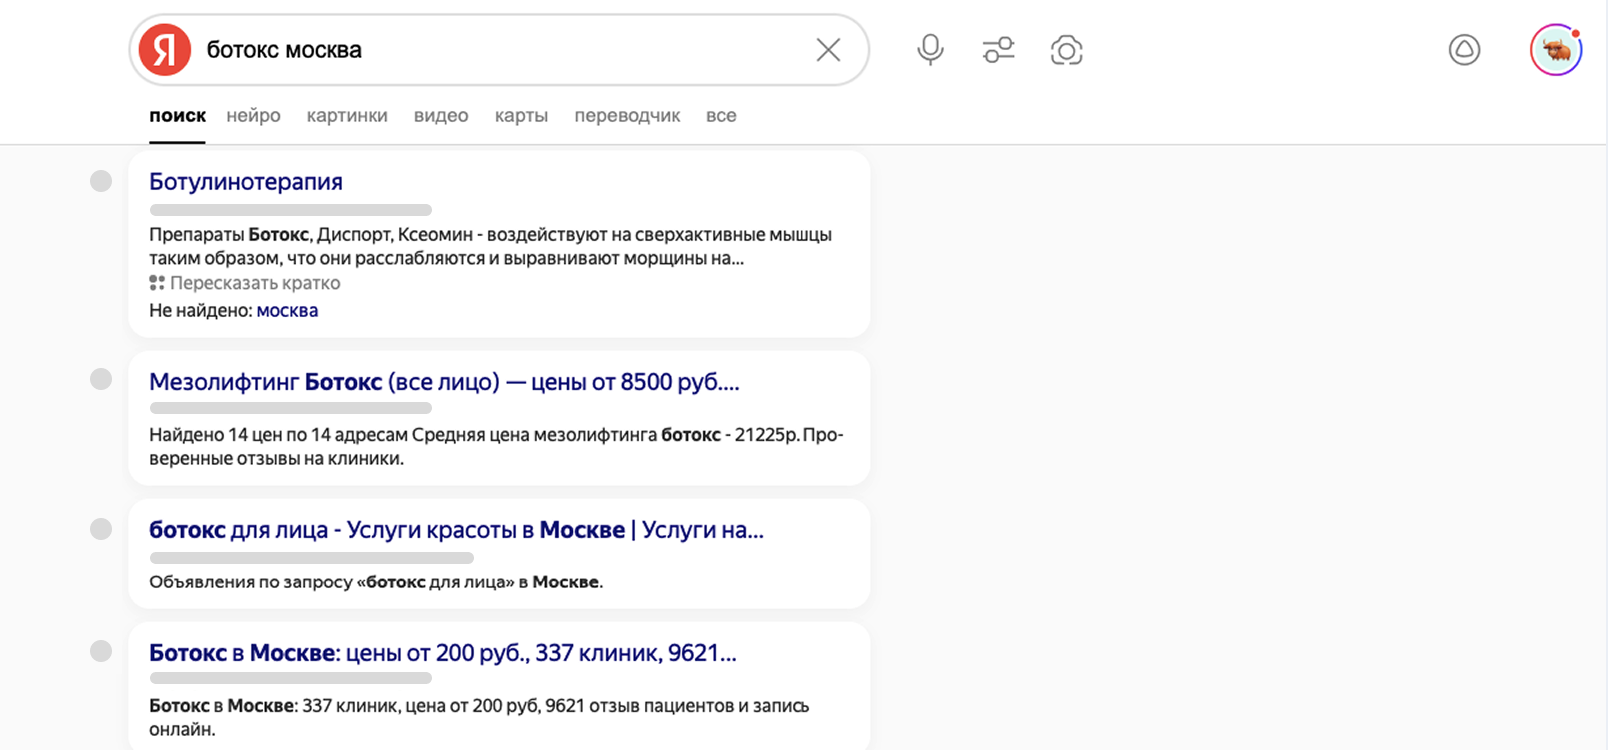Start voice search with the microphone icon
This screenshot has width=1608, height=750.
930,50
